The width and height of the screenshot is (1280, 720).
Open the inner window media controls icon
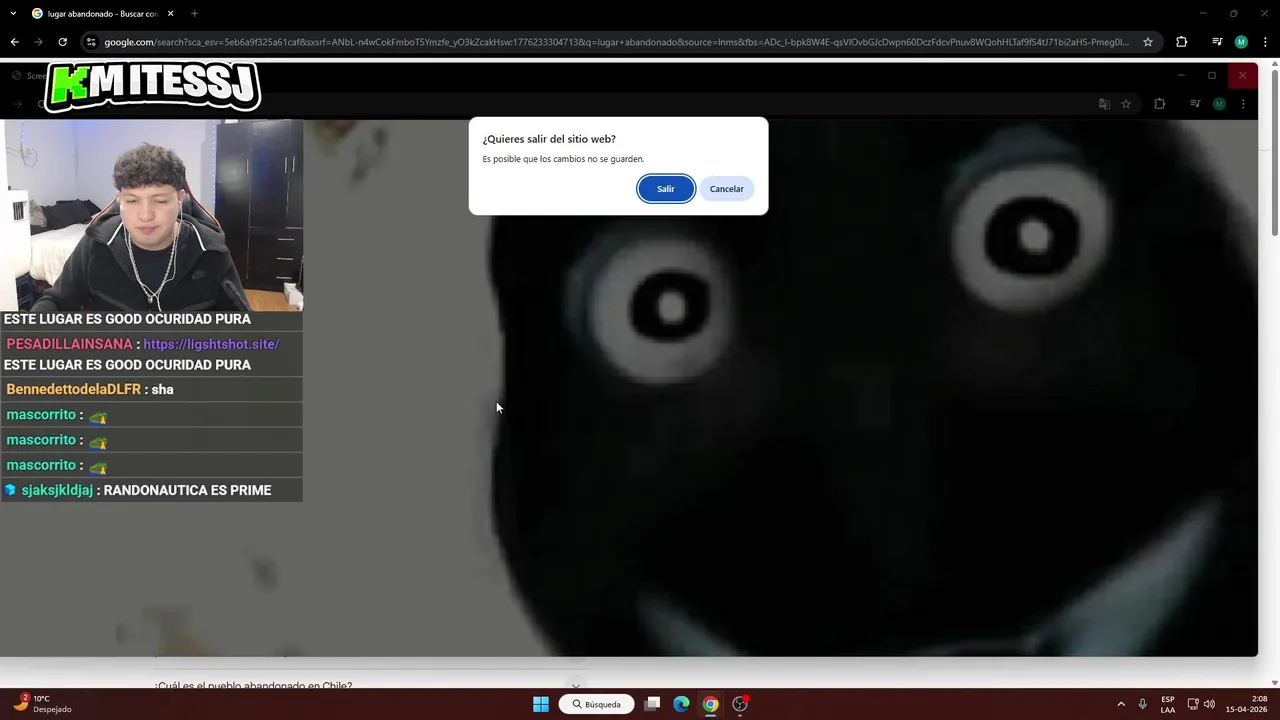click(1195, 104)
